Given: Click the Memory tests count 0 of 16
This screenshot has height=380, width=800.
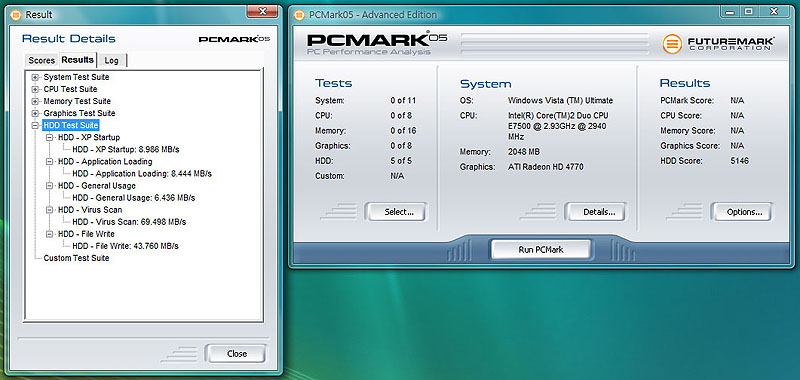Looking at the screenshot, I should [403, 131].
